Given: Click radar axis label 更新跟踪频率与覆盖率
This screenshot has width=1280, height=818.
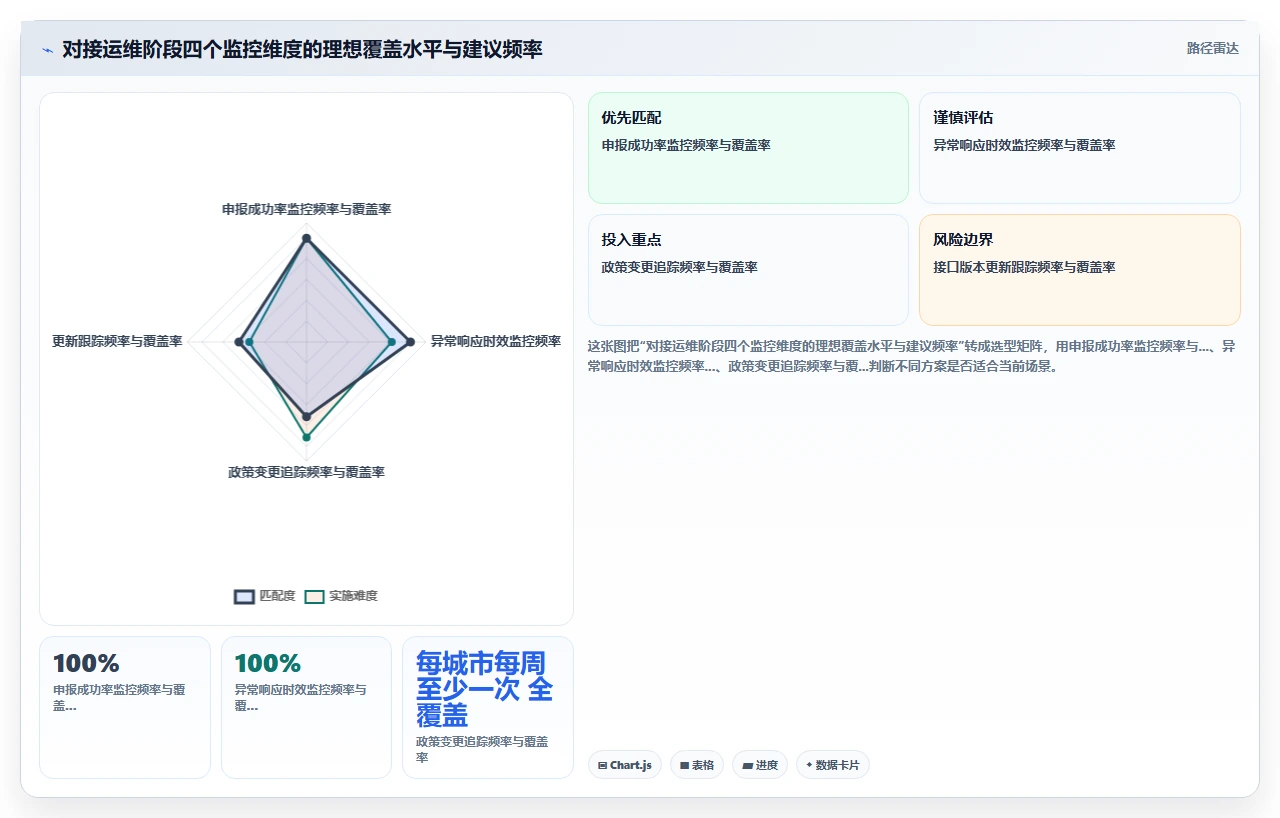Looking at the screenshot, I should (117, 341).
